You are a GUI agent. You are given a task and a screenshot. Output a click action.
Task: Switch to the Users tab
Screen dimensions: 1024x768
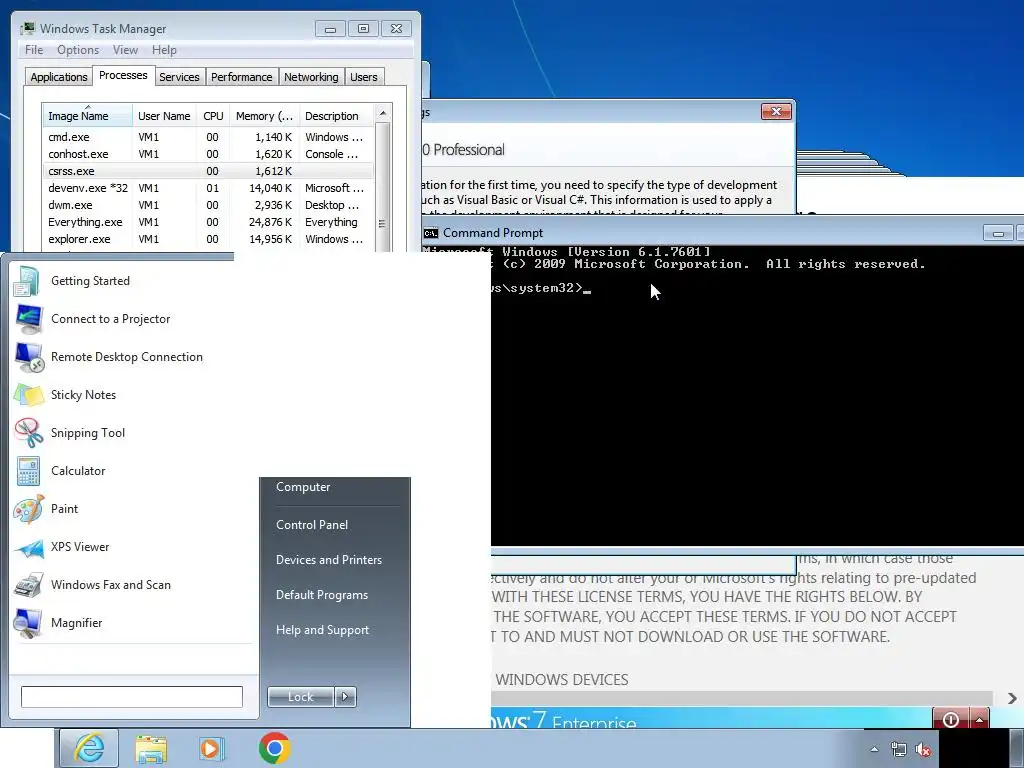tap(364, 77)
